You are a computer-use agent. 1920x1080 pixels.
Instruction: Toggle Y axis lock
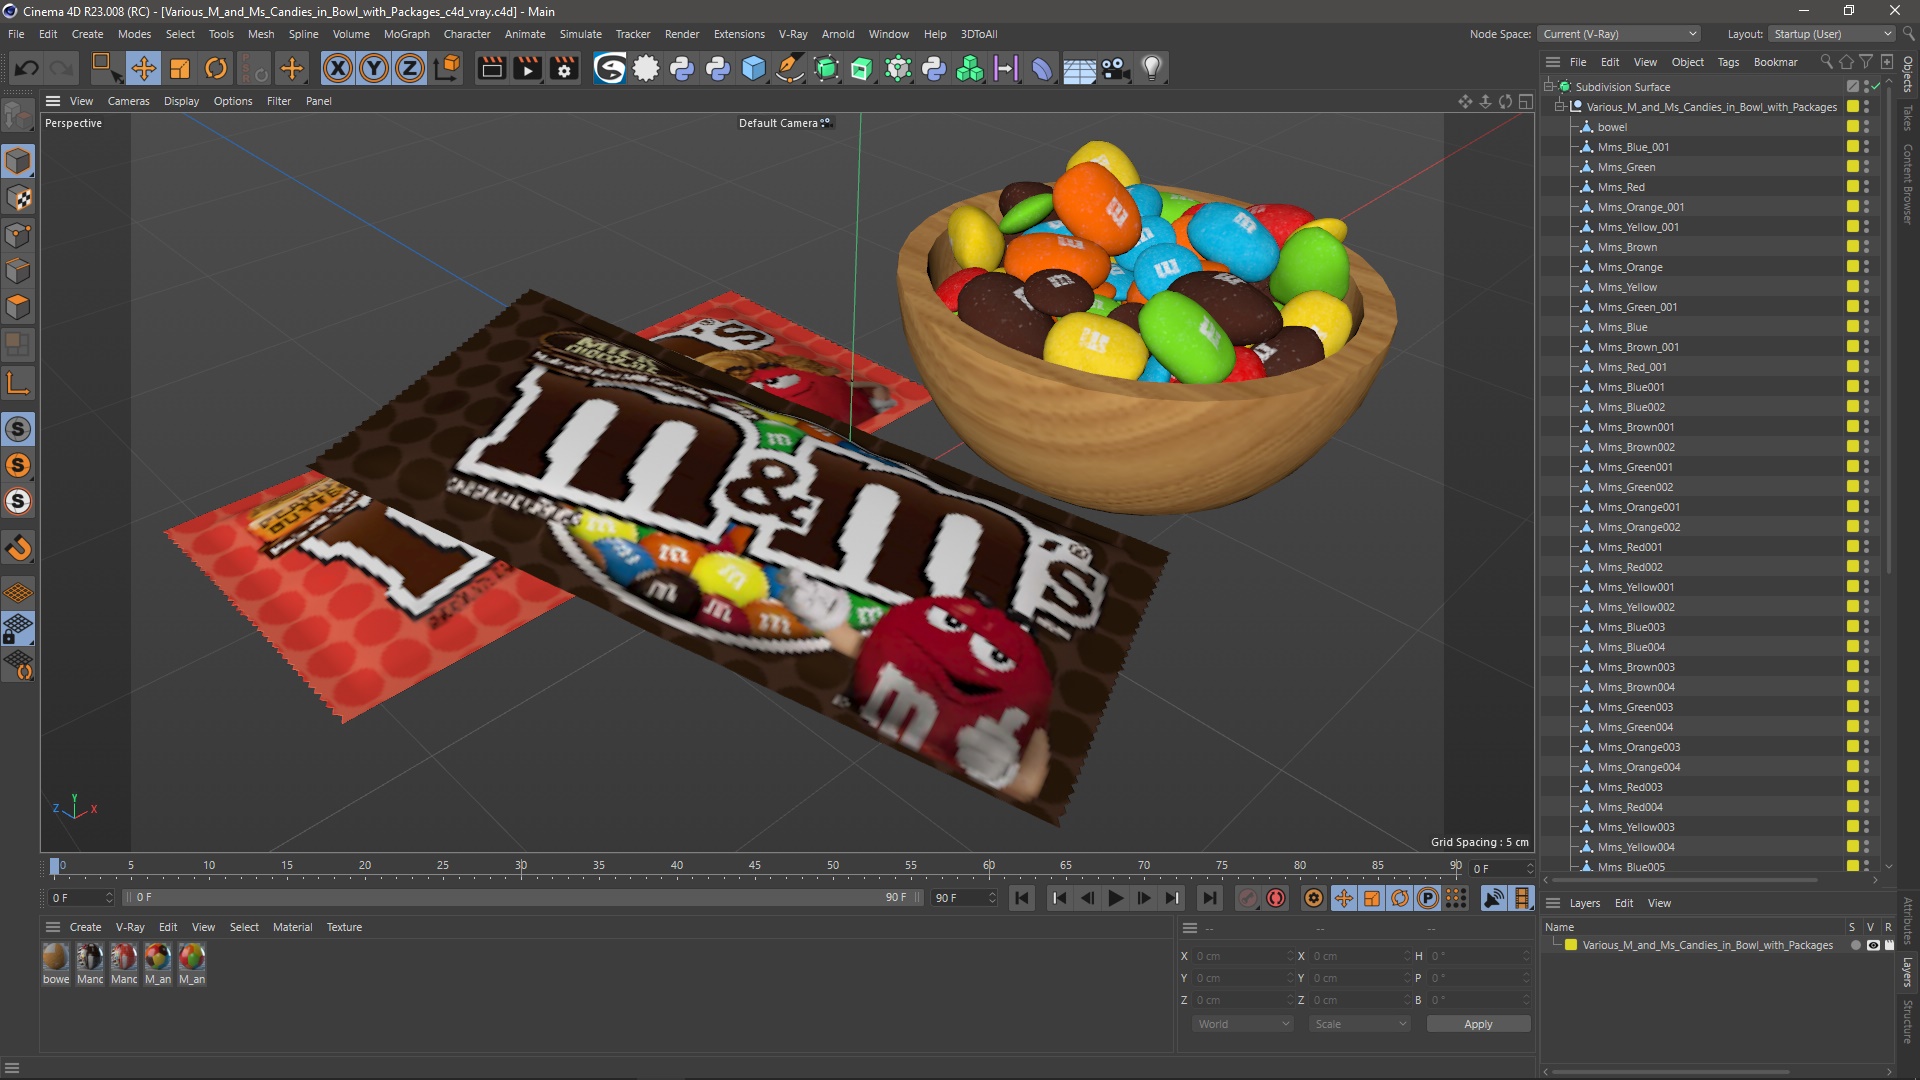click(x=374, y=68)
